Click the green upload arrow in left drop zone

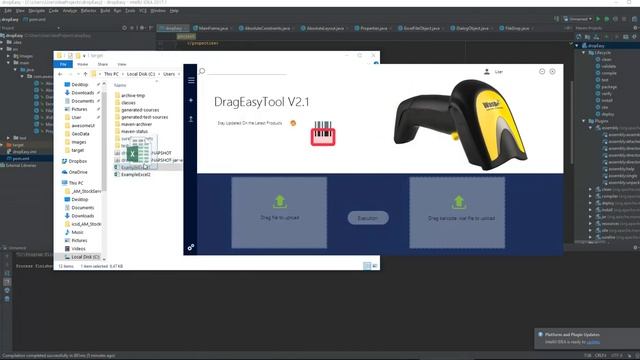tap(280, 201)
